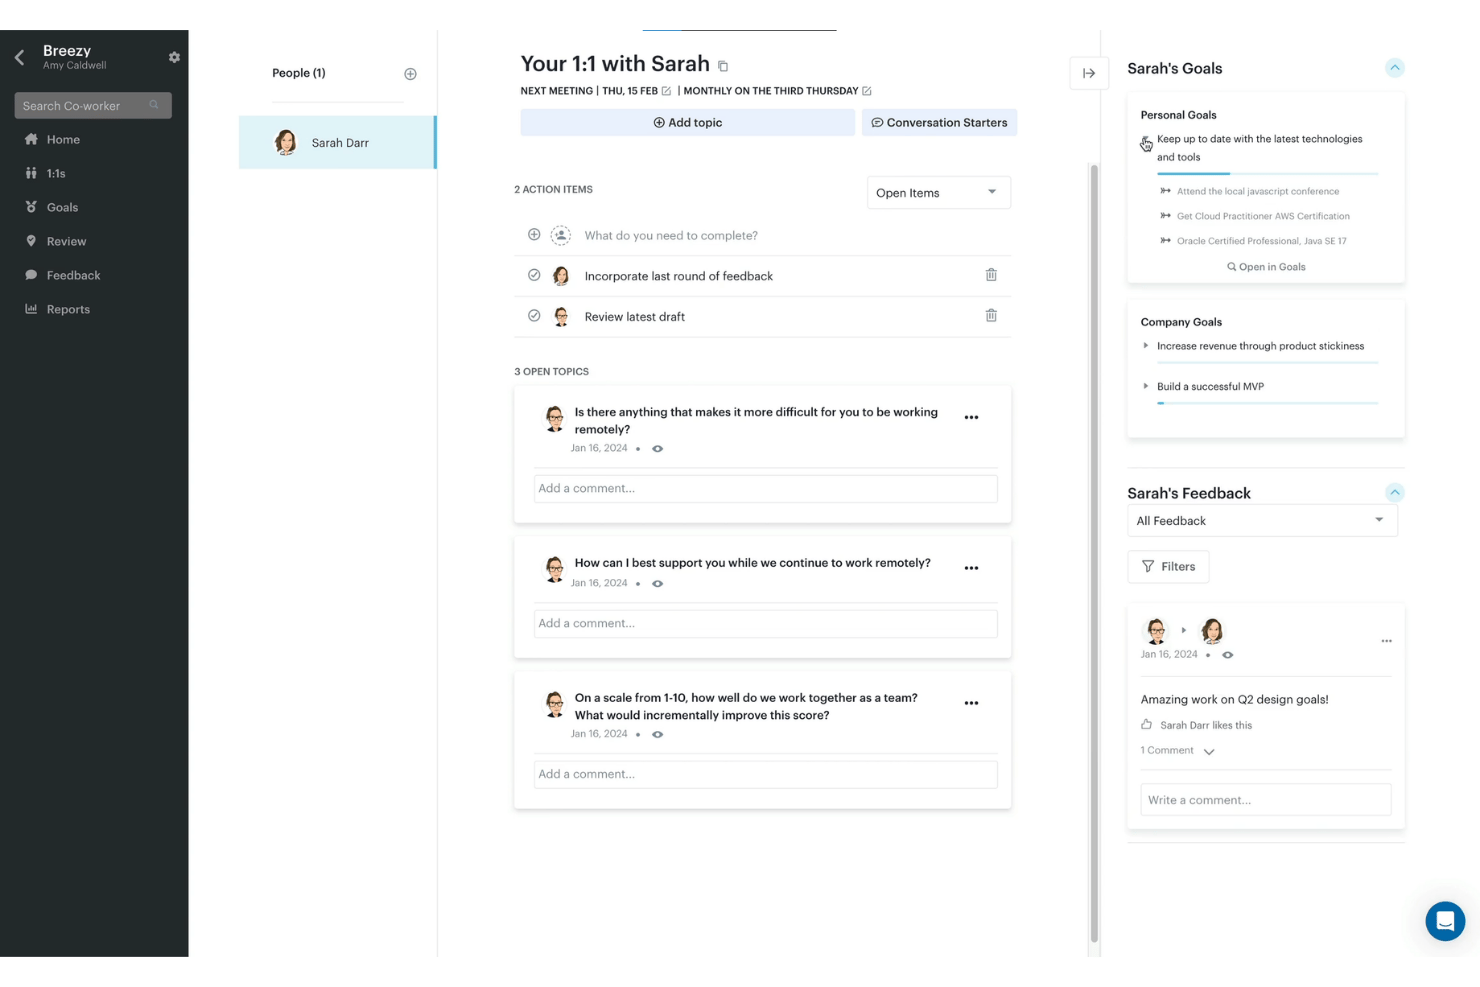The width and height of the screenshot is (1480, 987).
Task: Click author avatar on '1-10 scale' topic
Action: pyautogui.click(x=554, y=704)
